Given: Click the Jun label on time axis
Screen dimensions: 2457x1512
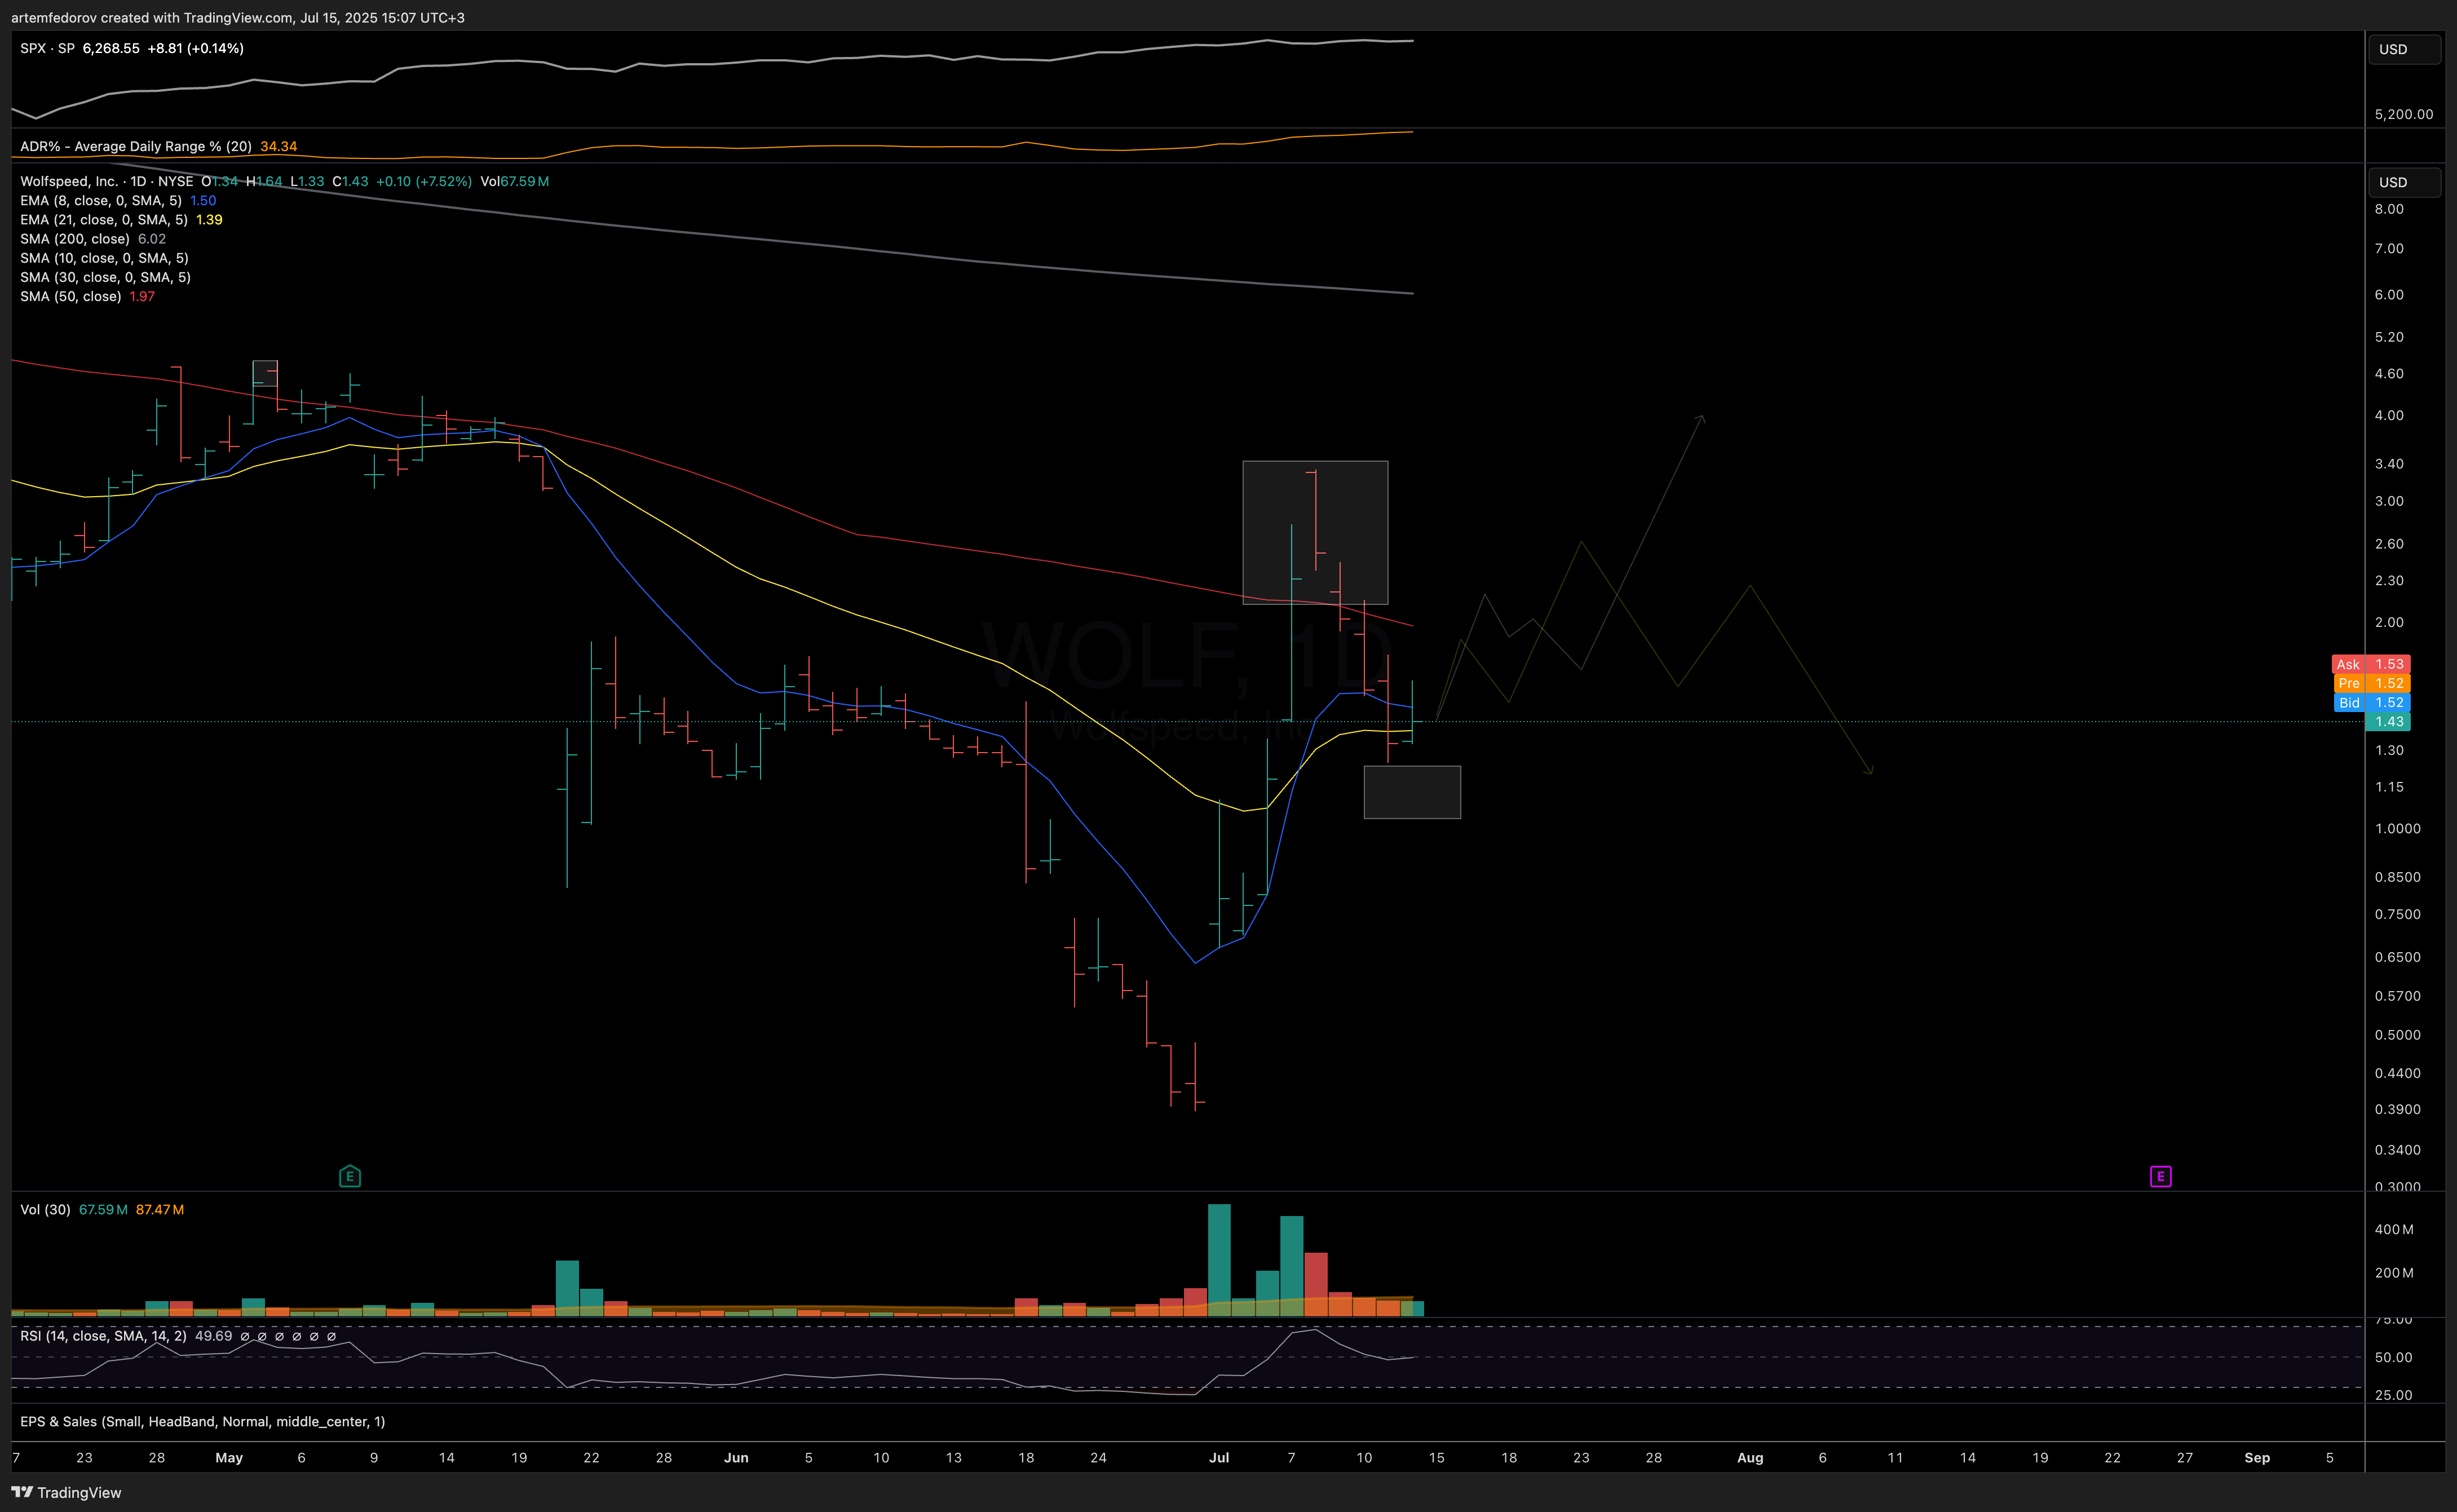Looking at the screenshot, I should (736, 1457).
